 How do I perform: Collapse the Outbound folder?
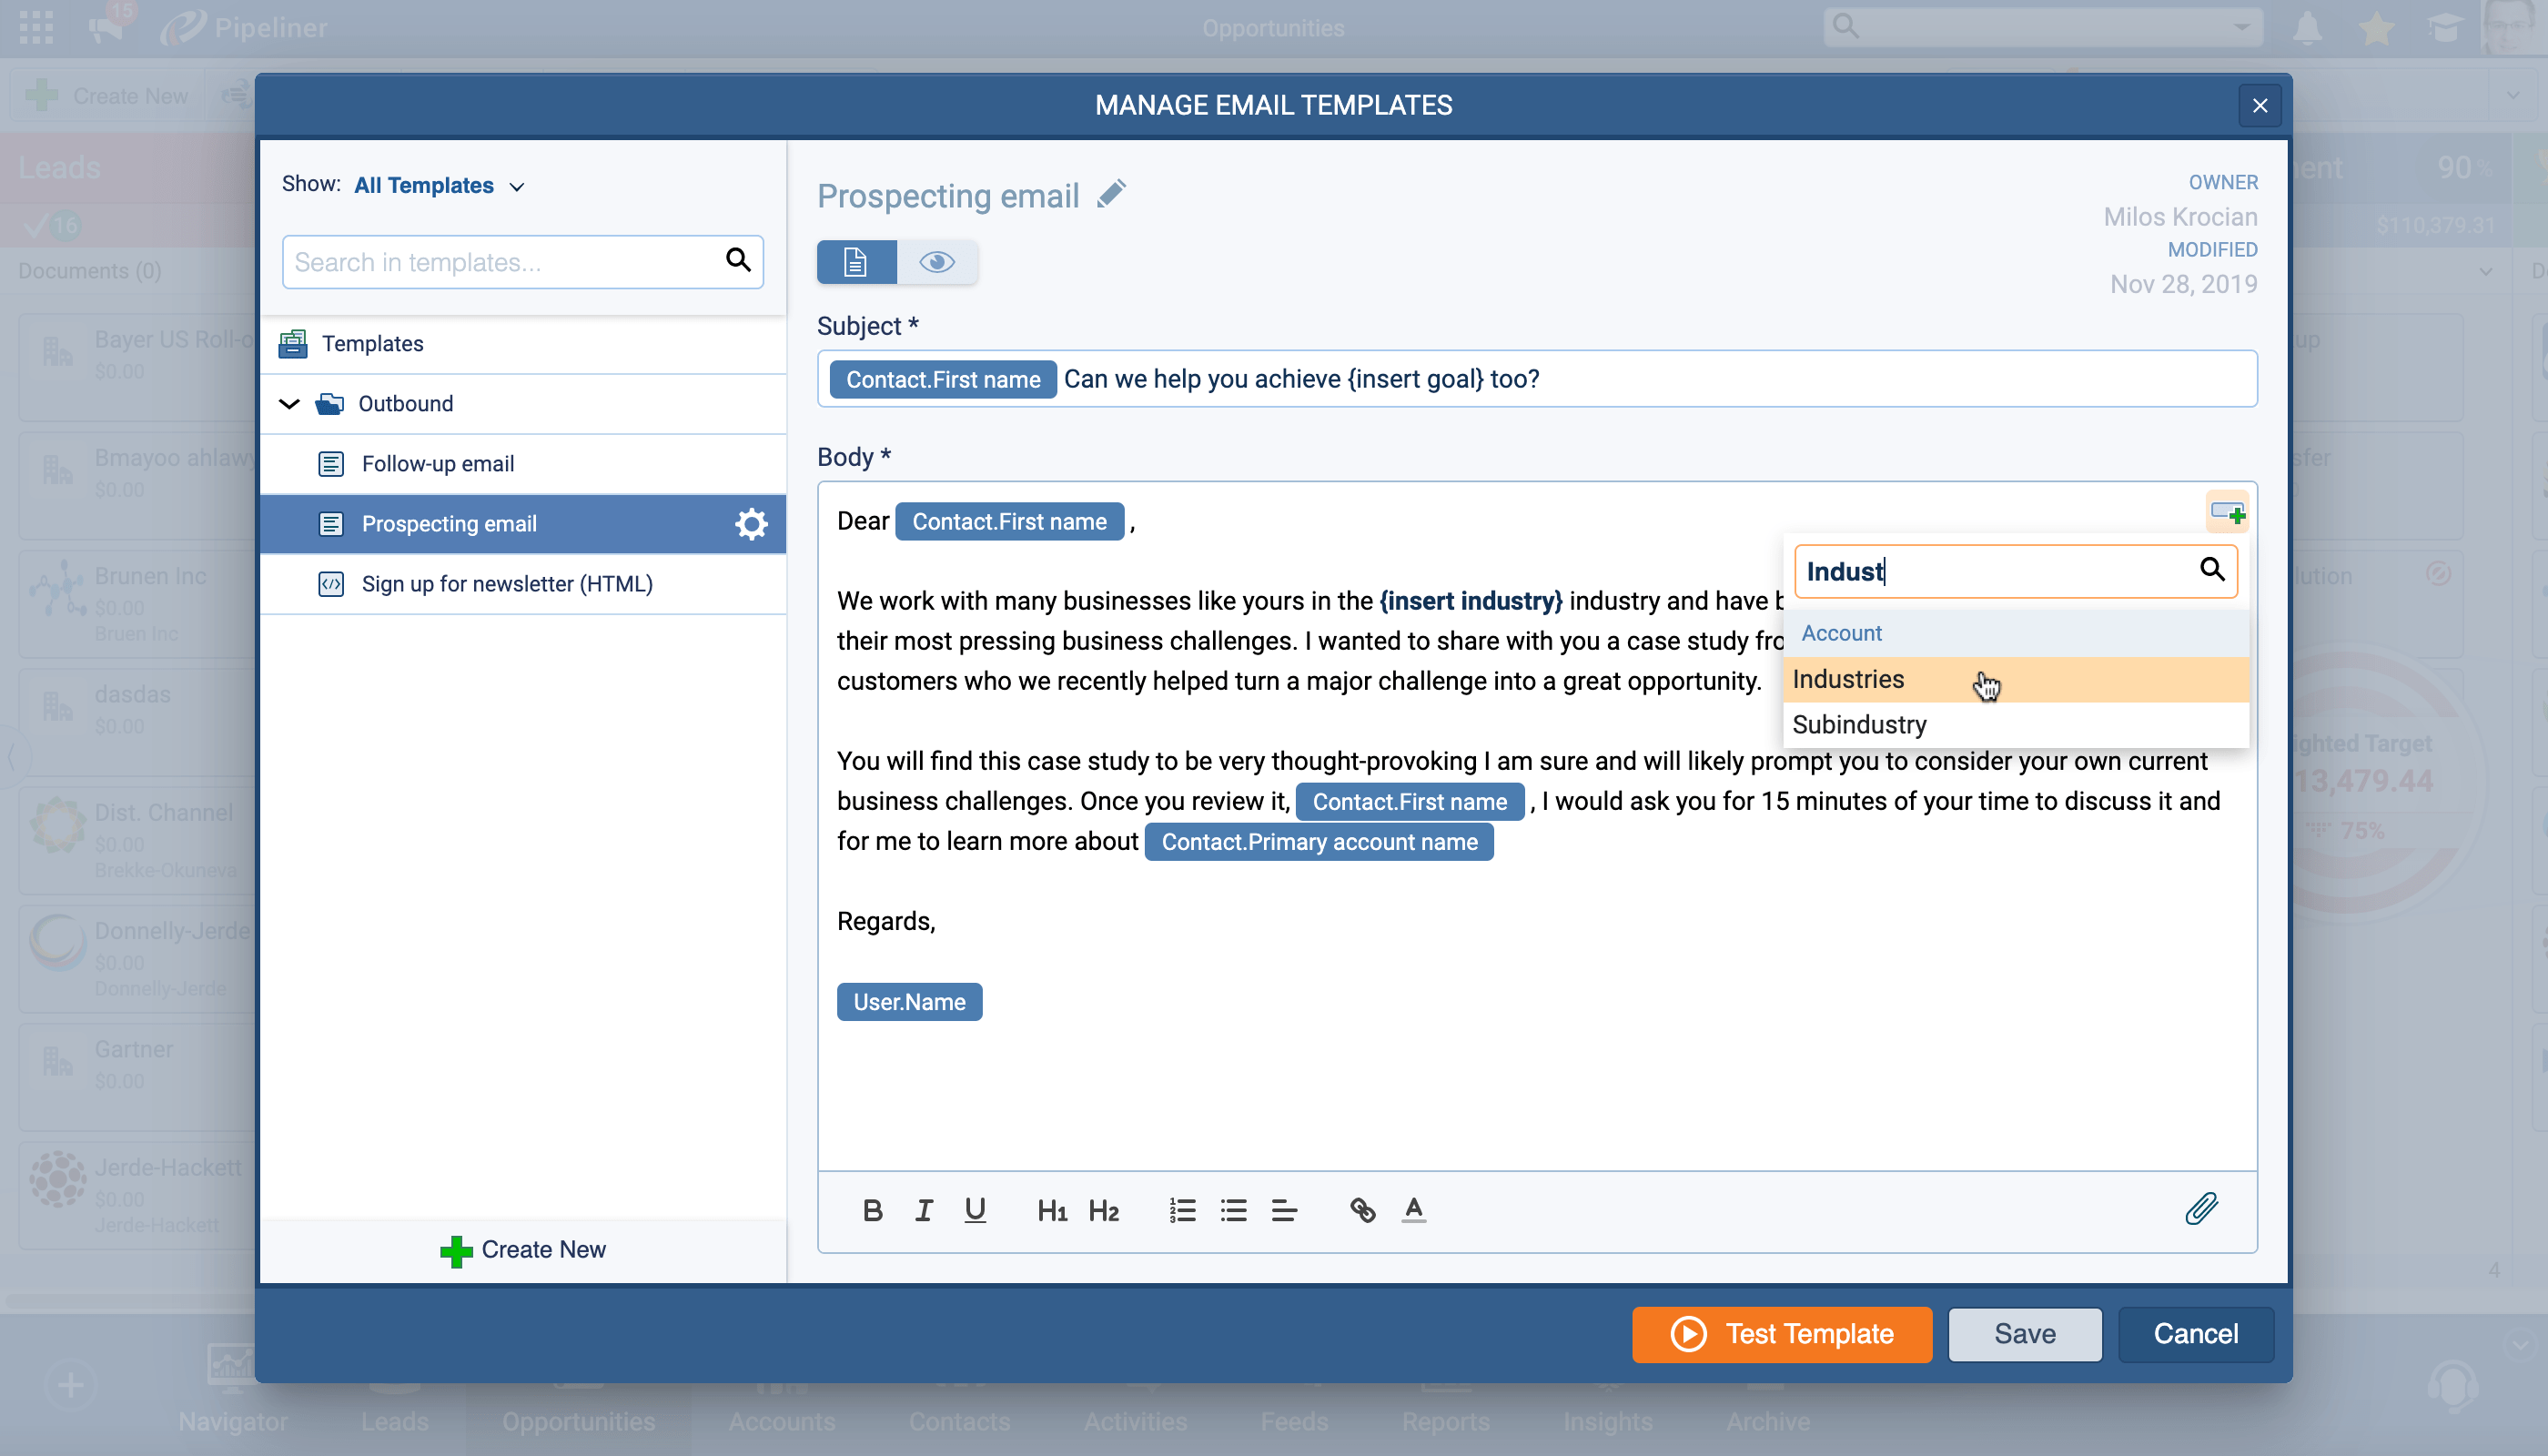[289, 404]
